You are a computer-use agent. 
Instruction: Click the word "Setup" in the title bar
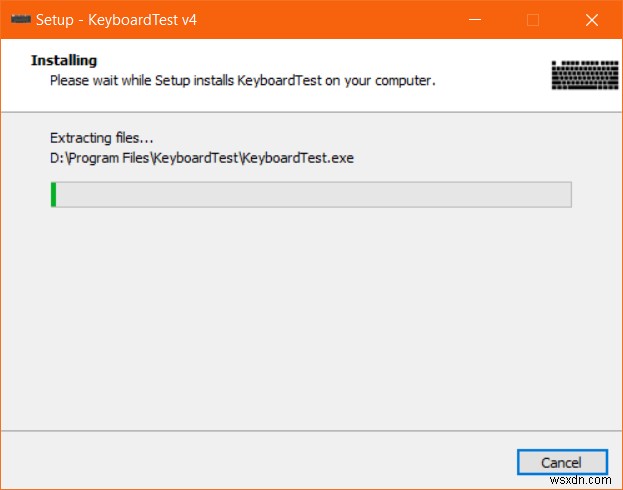56,20
